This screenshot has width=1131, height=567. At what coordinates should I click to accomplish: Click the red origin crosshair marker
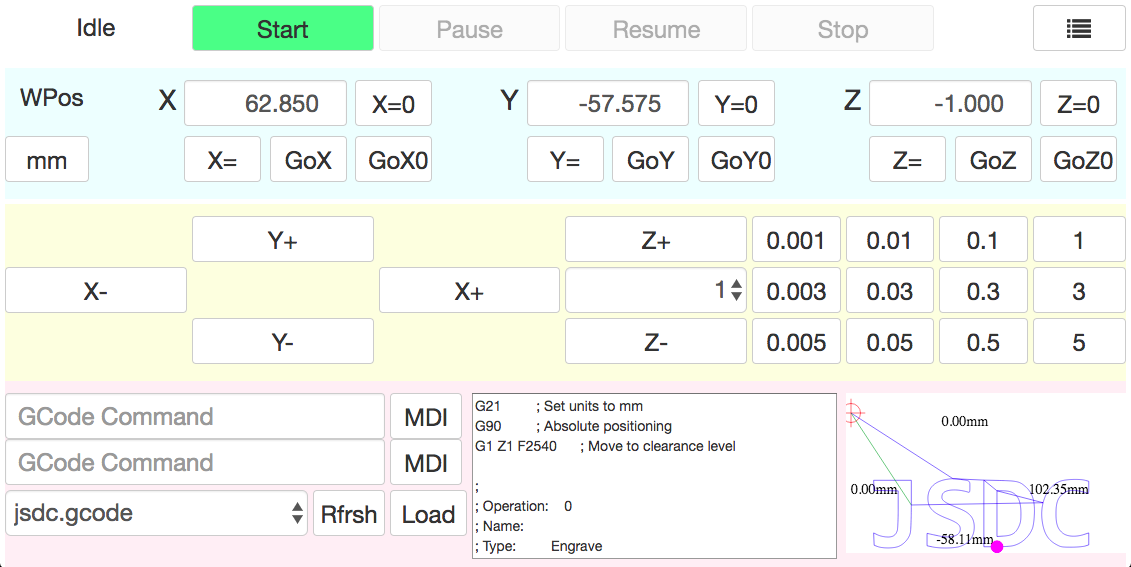853,413
